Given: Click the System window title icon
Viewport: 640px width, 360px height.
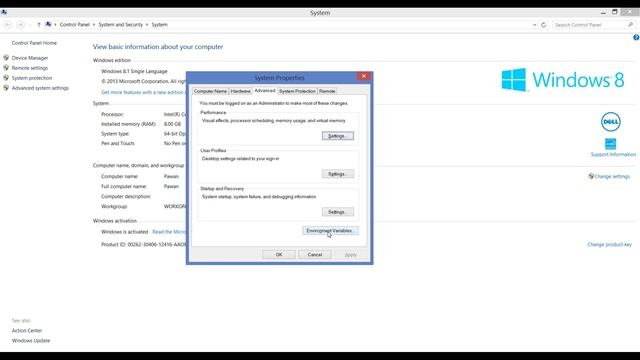Looking at the screenshot, I should coord(4,12).
